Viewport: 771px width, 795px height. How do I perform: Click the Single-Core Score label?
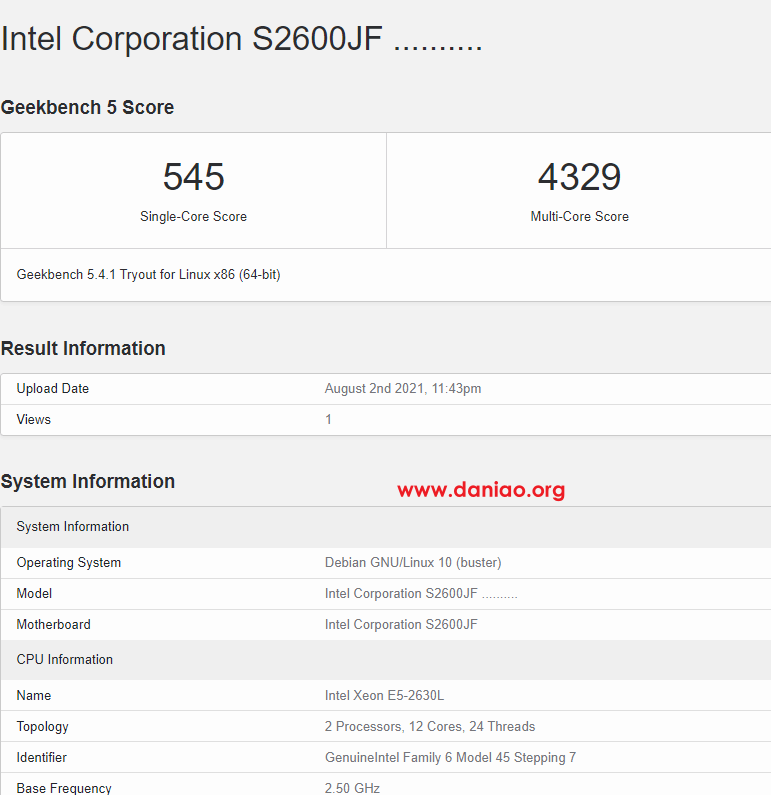point(194,216)
